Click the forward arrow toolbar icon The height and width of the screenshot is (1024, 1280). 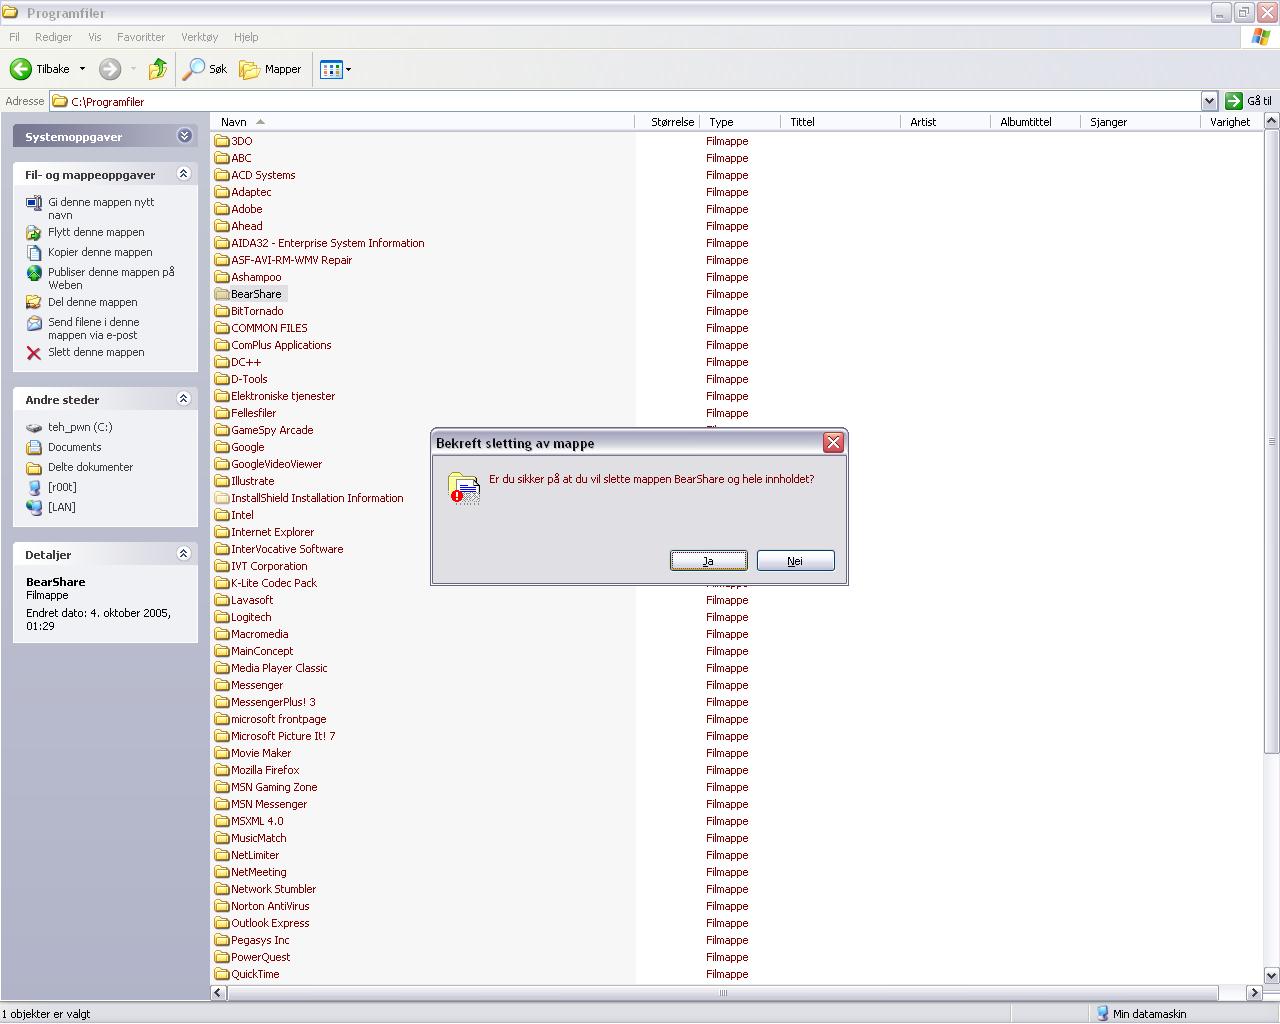pos(110,69)
